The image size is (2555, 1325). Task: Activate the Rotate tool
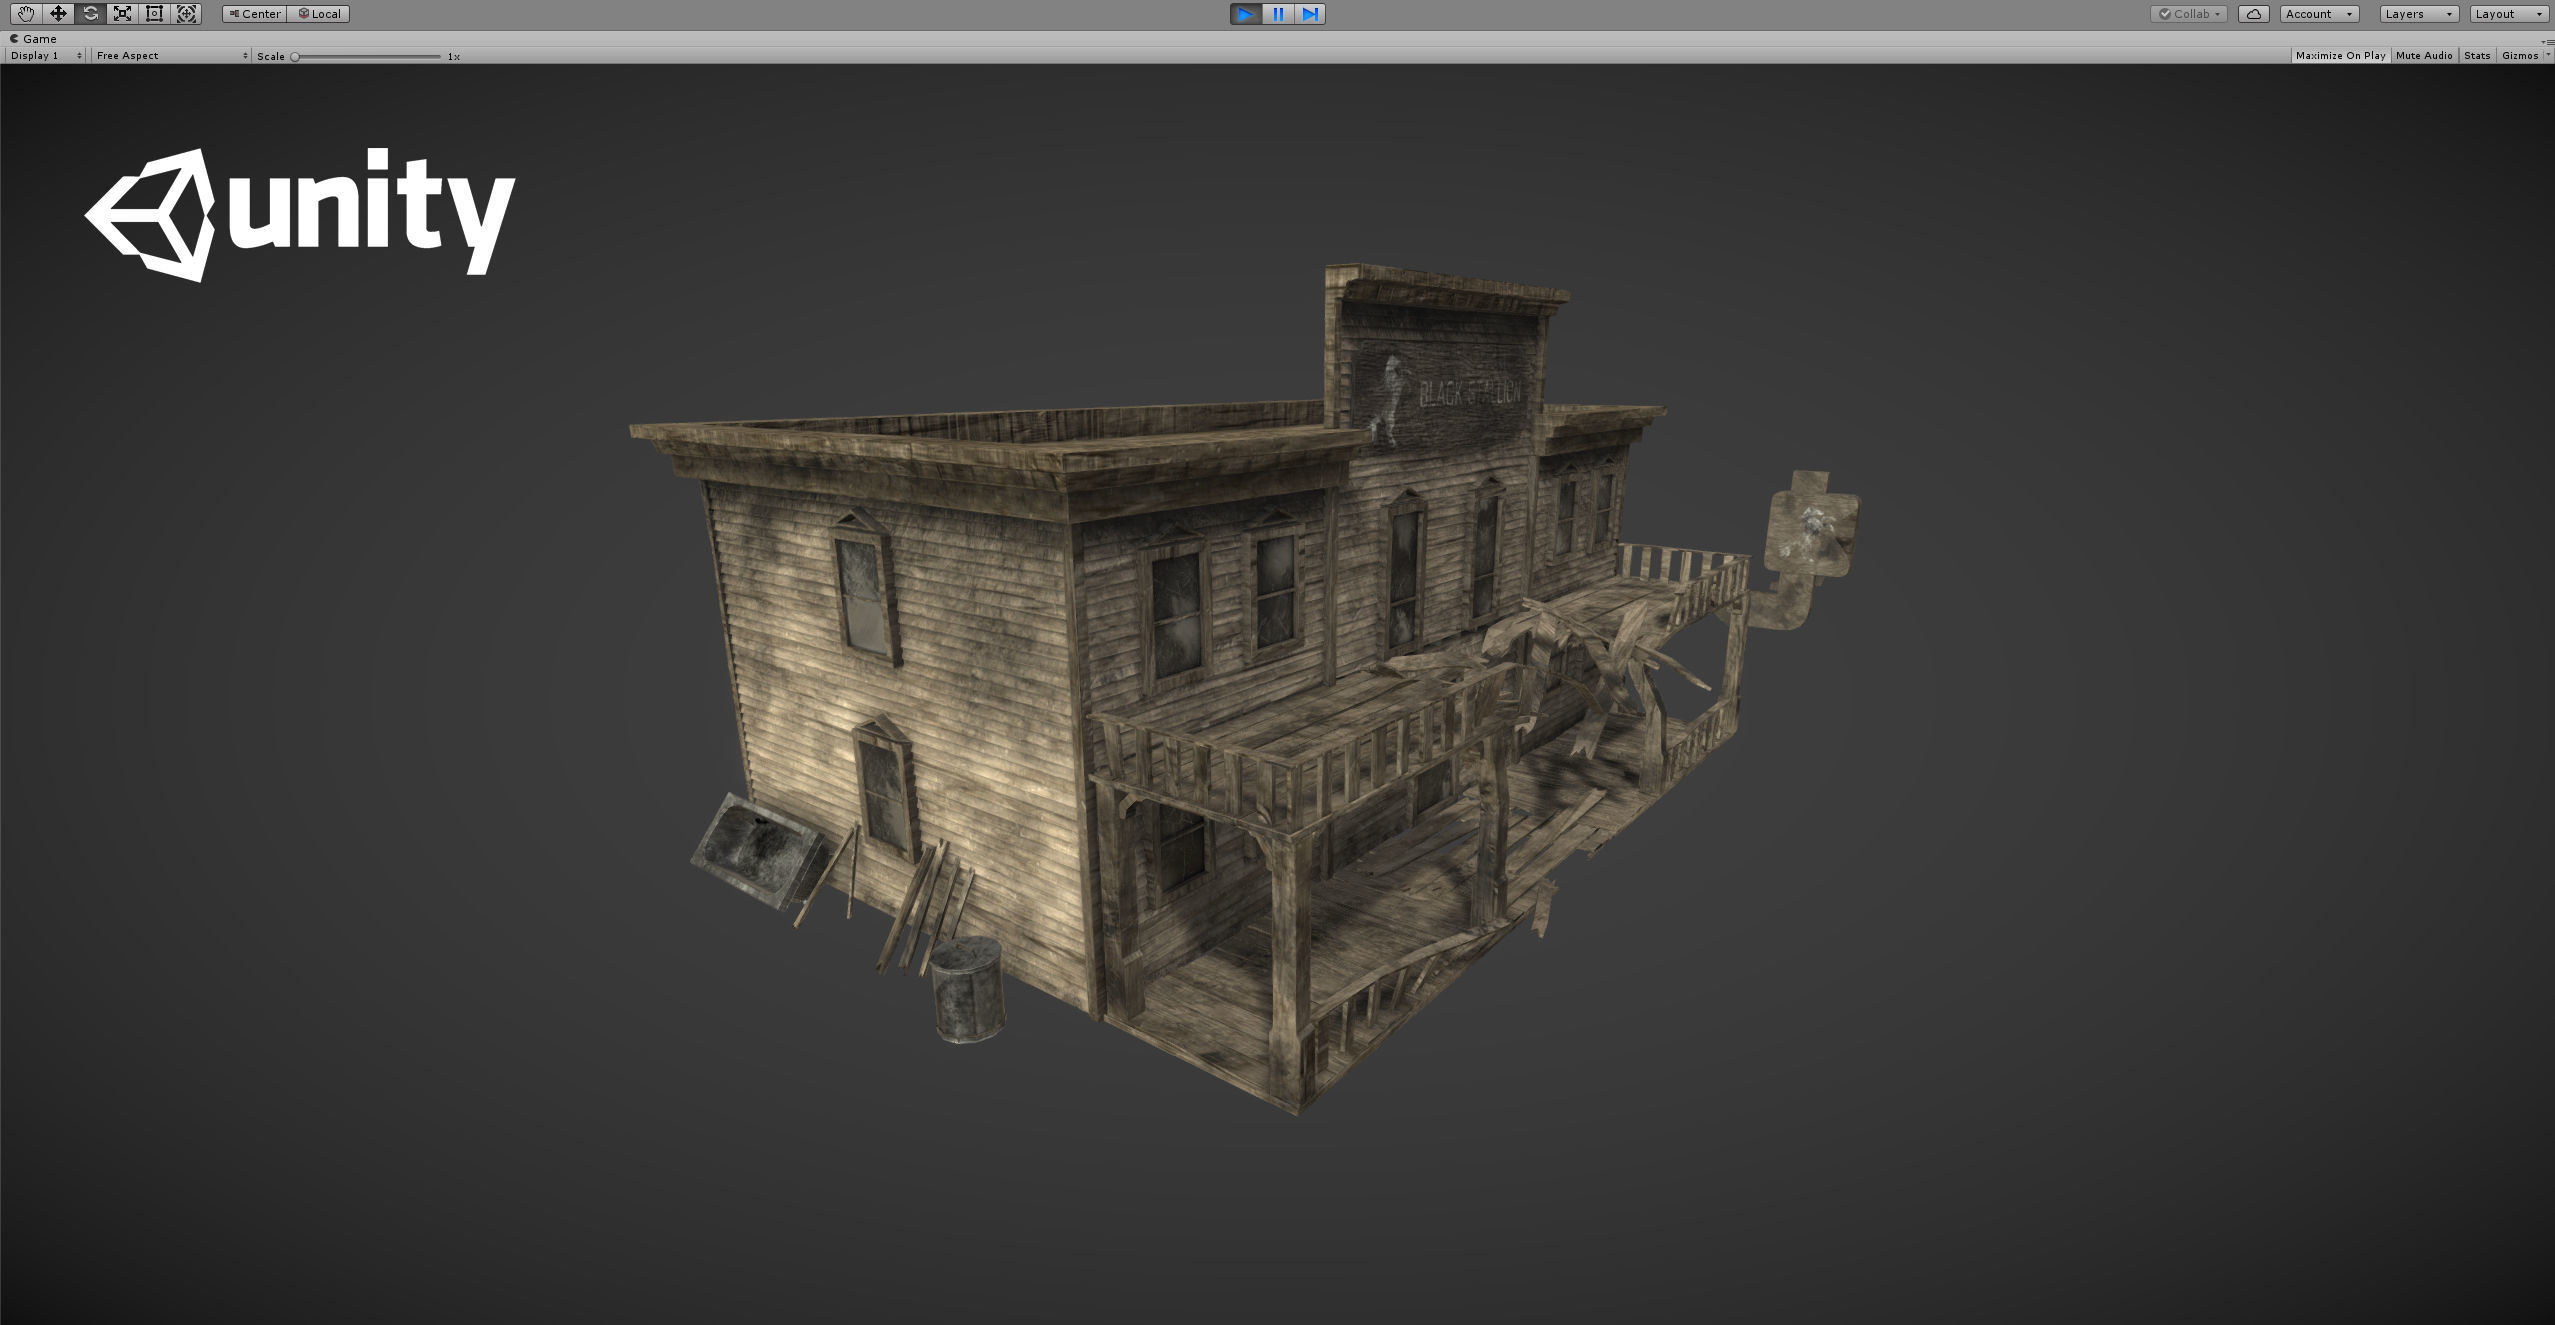pyautogui.click(x=90, y=14)
